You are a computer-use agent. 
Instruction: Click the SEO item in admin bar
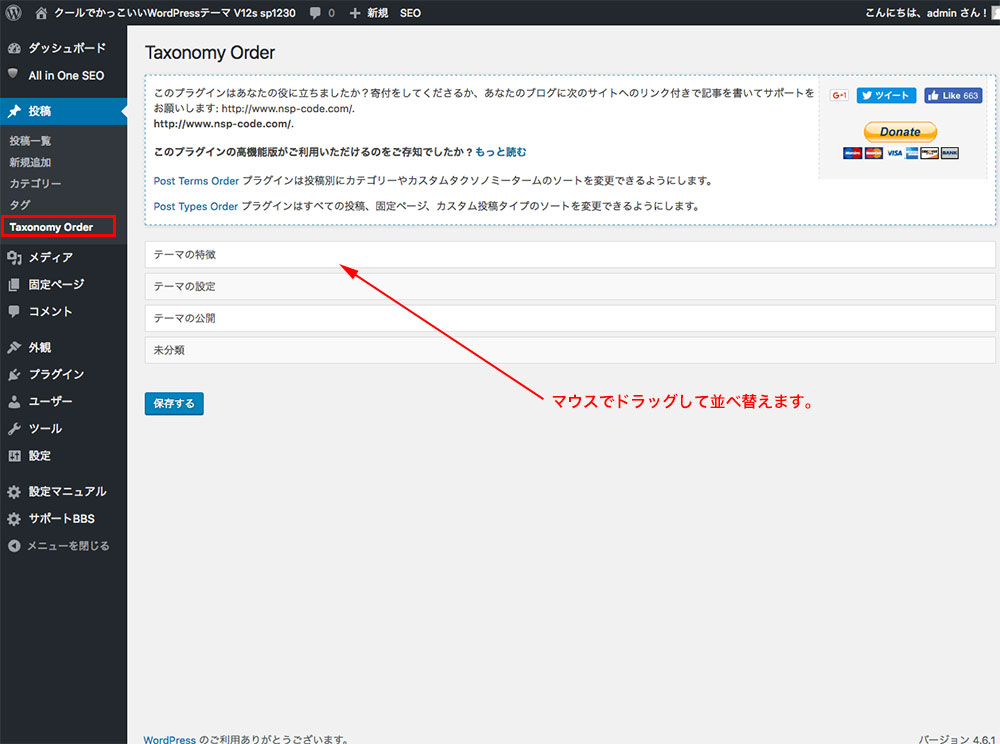pyautogui.click(x=410, y=13)
